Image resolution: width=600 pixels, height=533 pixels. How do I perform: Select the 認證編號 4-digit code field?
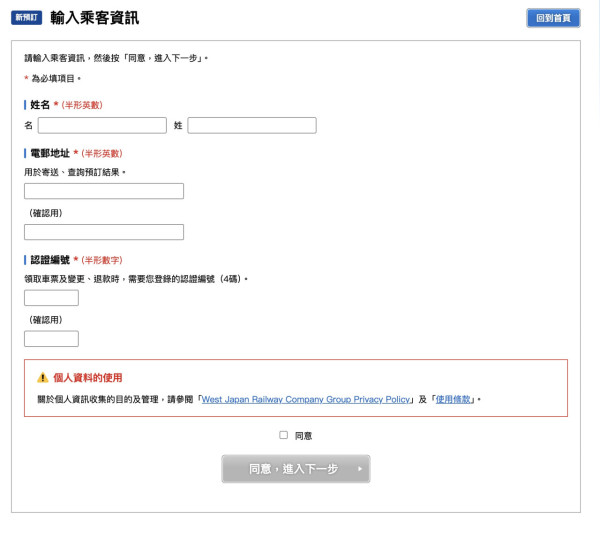point(51,298)
